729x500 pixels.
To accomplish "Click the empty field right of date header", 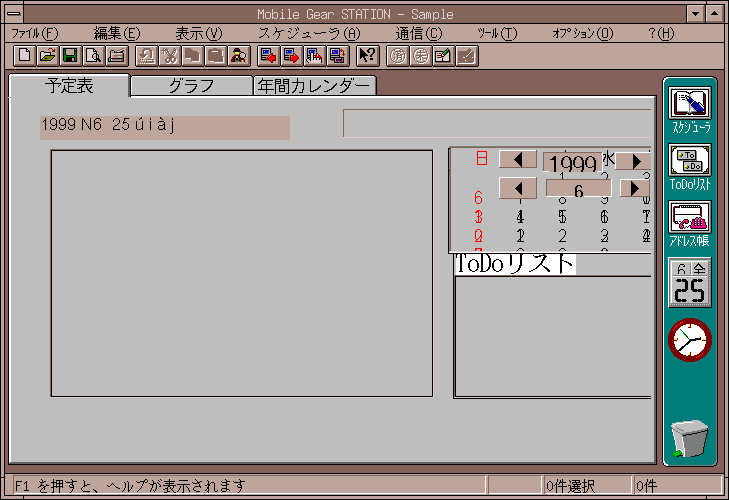I will pyautogui.click(x=497, y=123).
